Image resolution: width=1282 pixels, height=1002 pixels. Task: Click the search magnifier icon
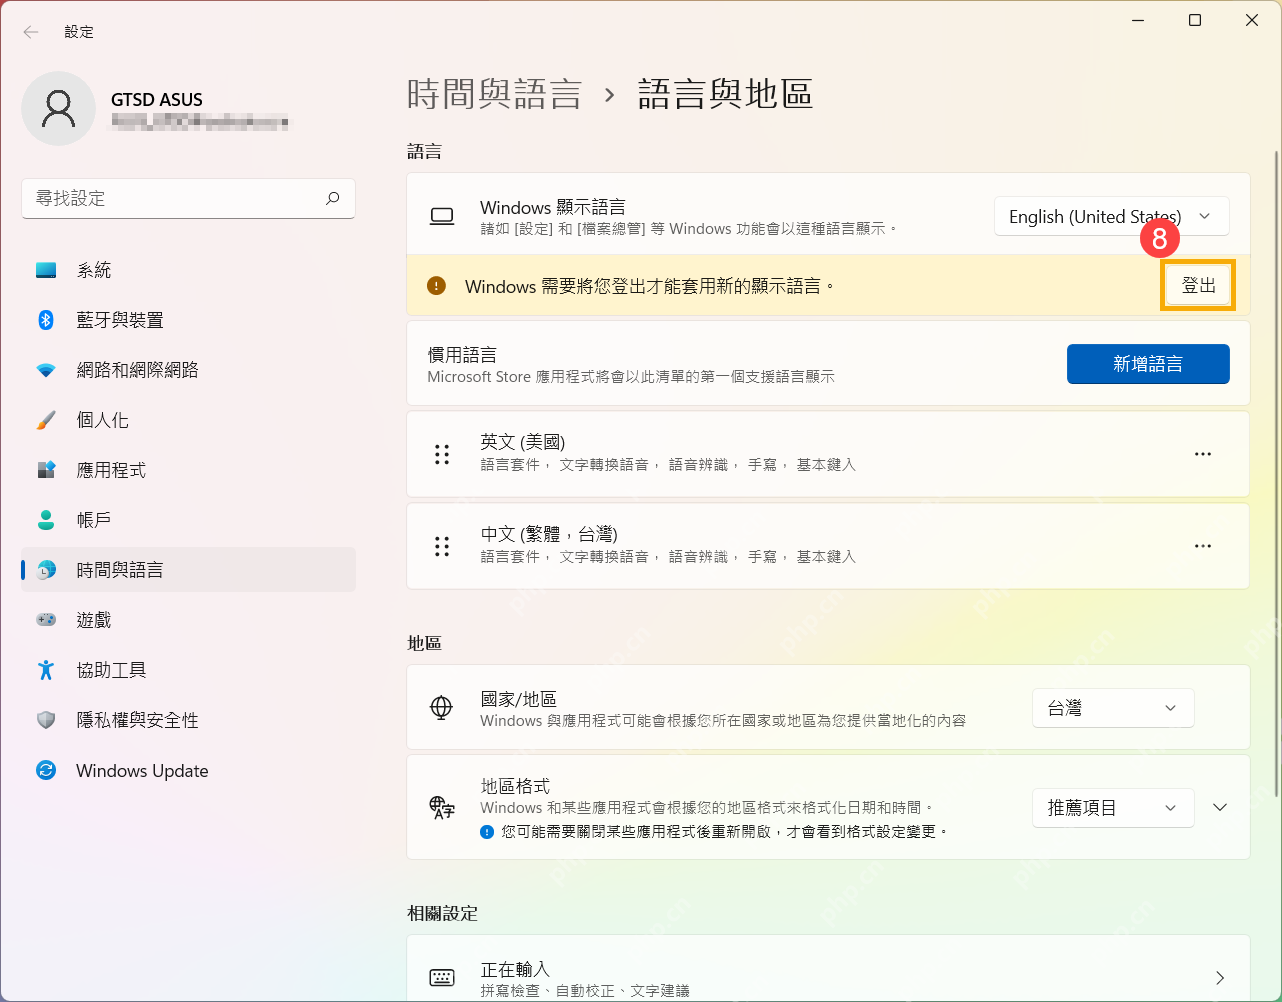(x=332, y=198)
